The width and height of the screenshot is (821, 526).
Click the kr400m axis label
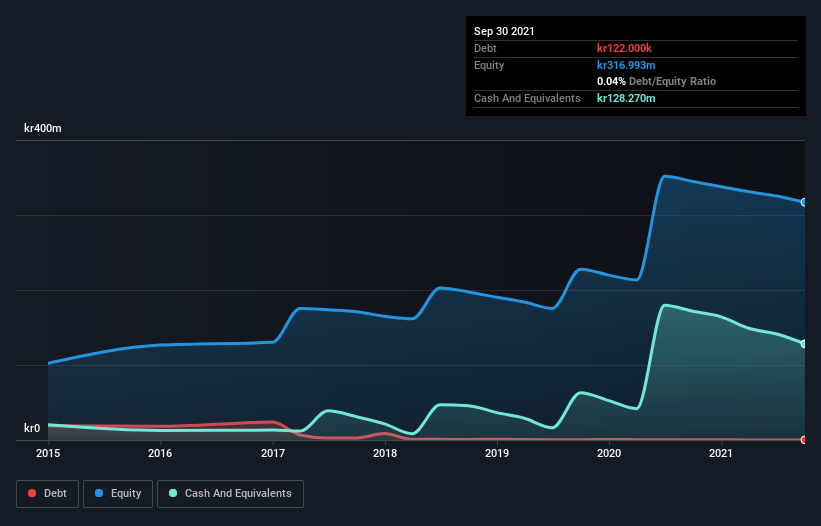point(43,128)
